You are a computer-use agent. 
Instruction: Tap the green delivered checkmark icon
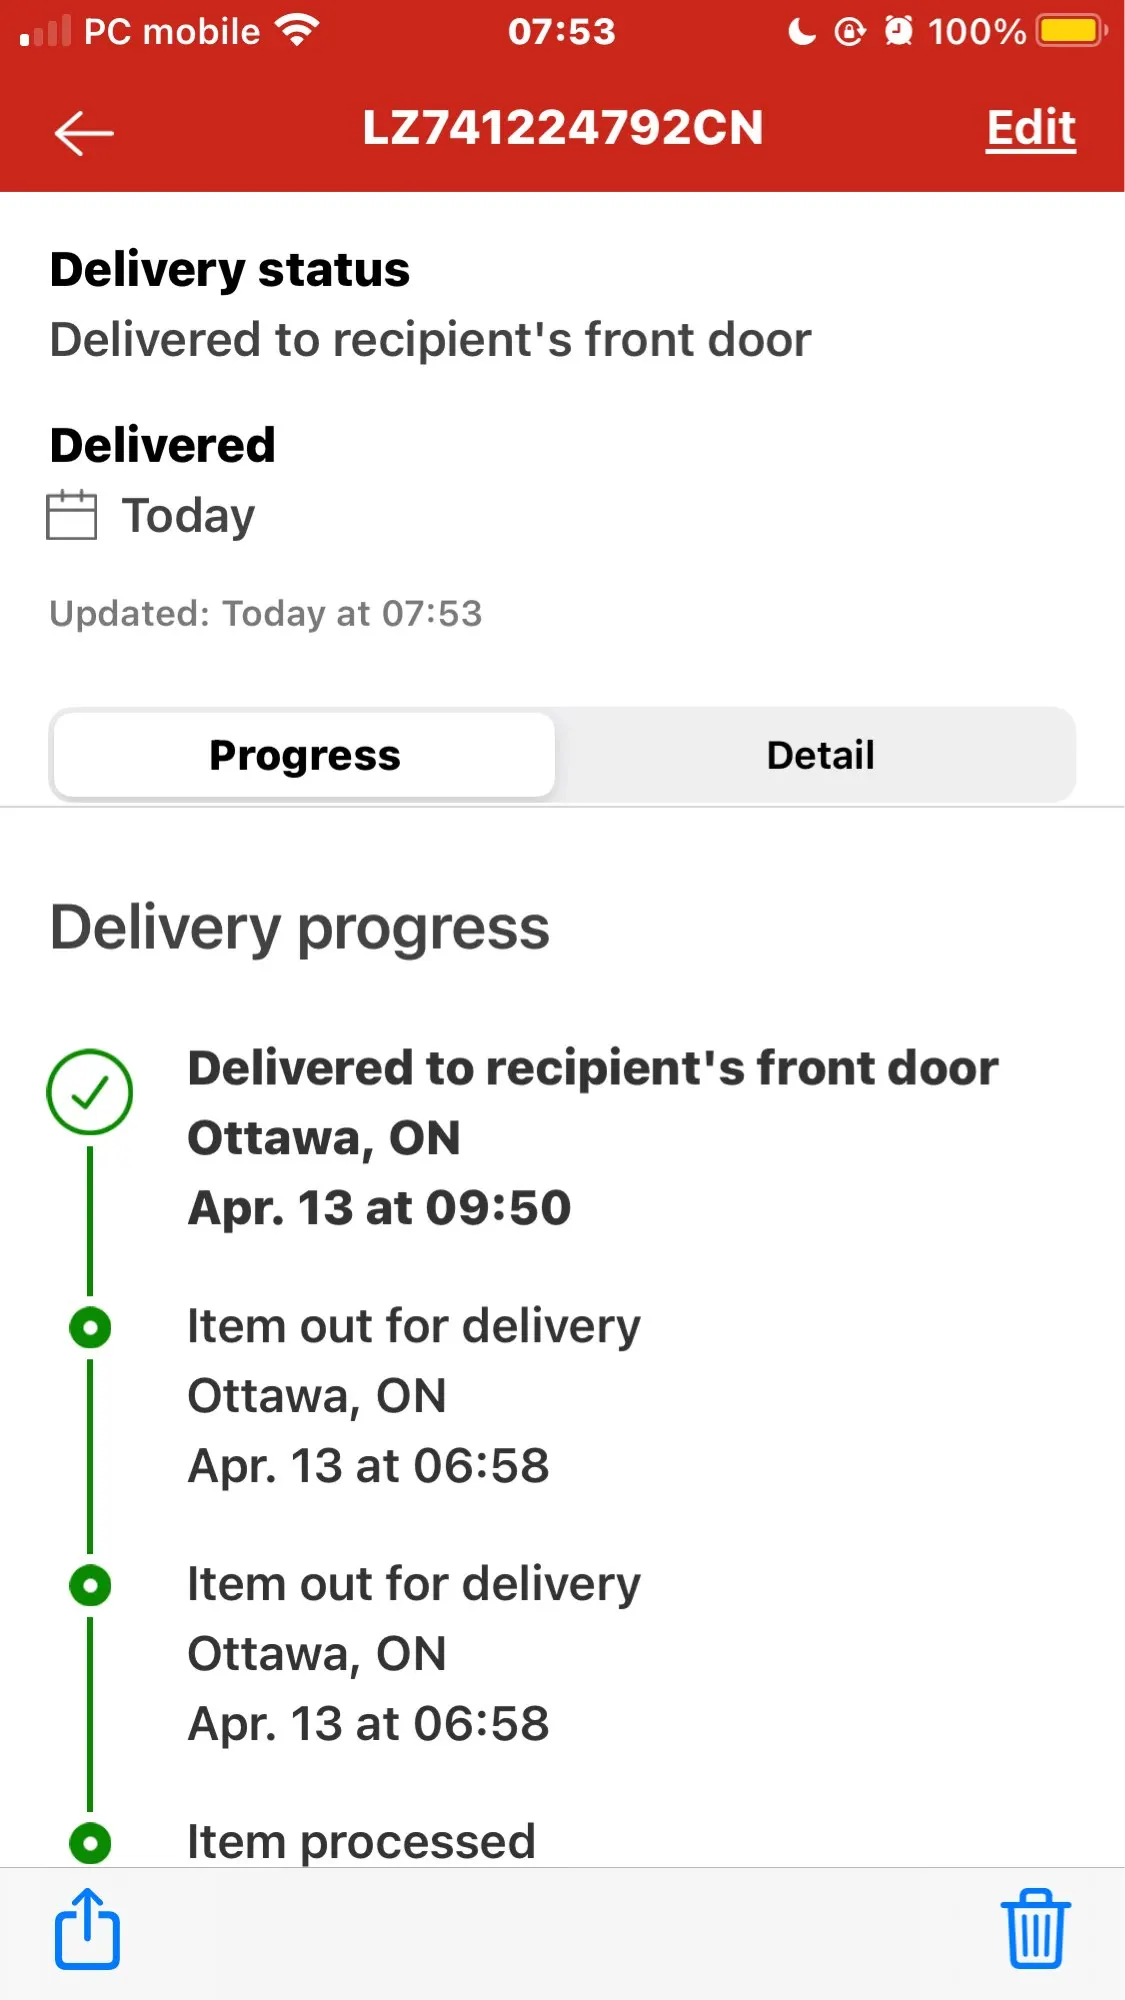pyautogui.click(x=90, y=1092)
